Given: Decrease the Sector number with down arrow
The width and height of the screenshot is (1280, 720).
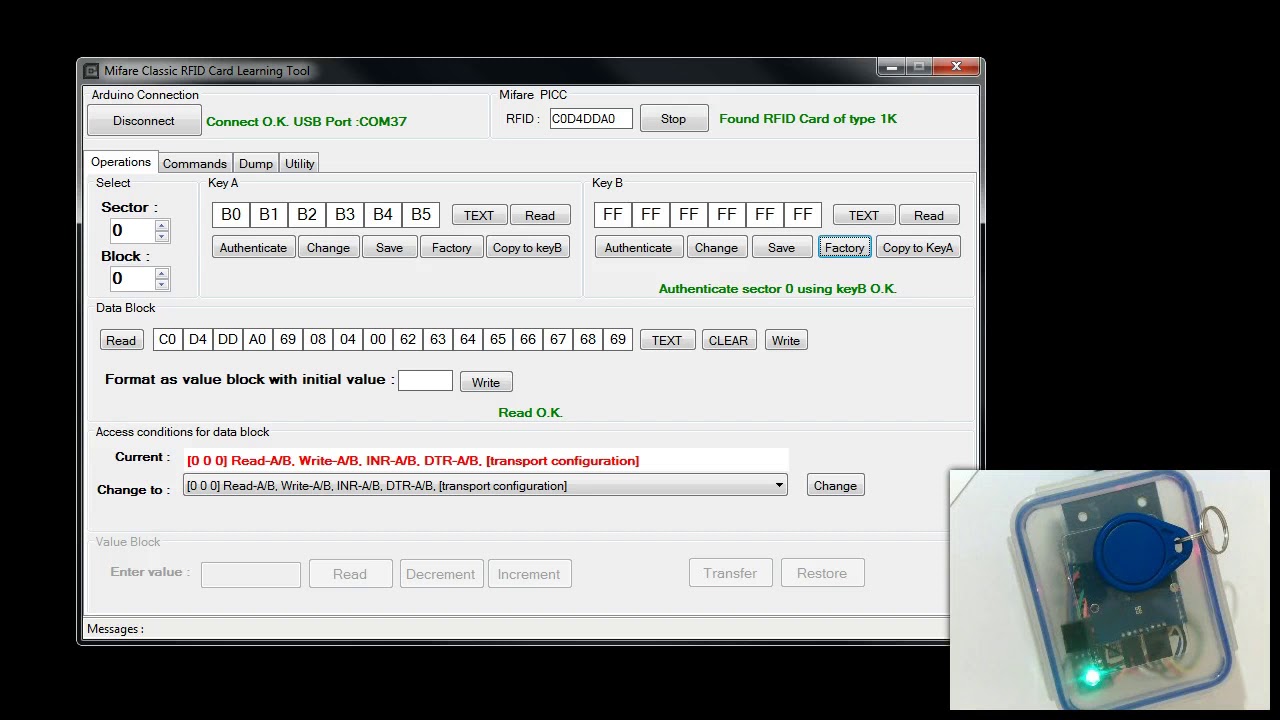Looking at the screenshot, I should pos(162,237).
